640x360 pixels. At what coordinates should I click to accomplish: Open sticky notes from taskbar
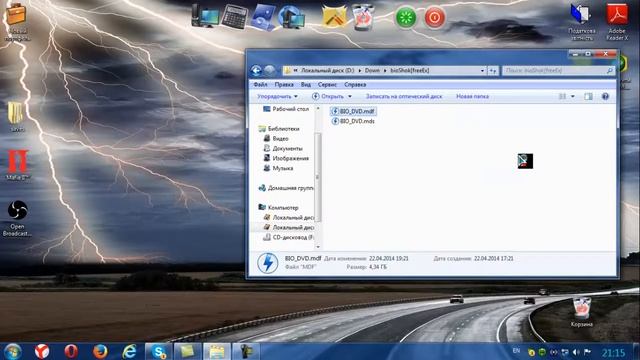click(x=188, y=351)
